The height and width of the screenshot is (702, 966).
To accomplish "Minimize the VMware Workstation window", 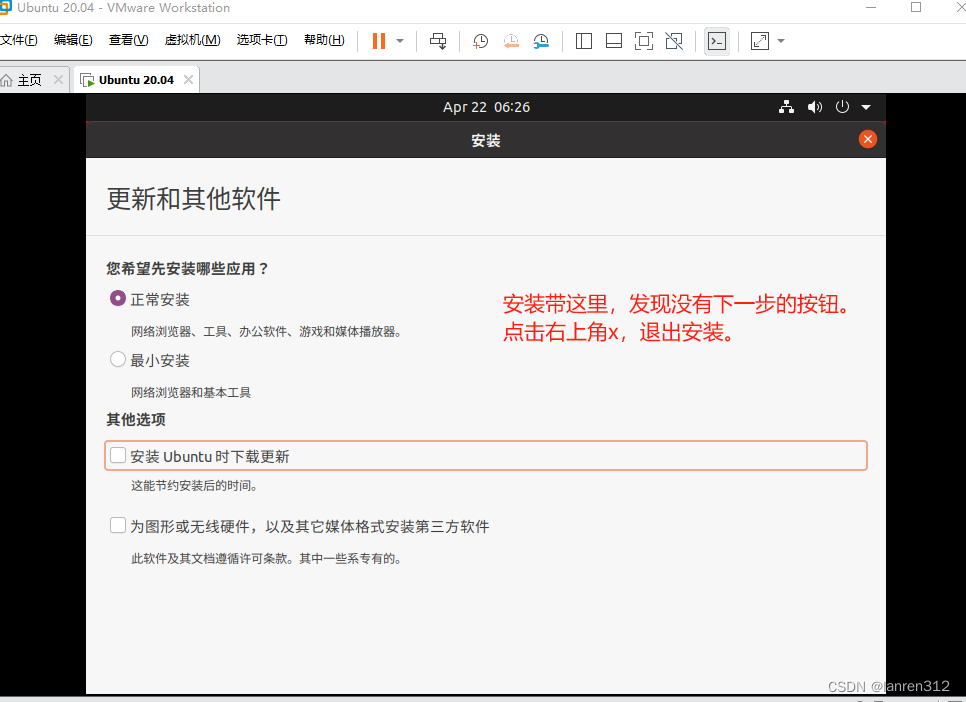I will click(x=871, y=7).
